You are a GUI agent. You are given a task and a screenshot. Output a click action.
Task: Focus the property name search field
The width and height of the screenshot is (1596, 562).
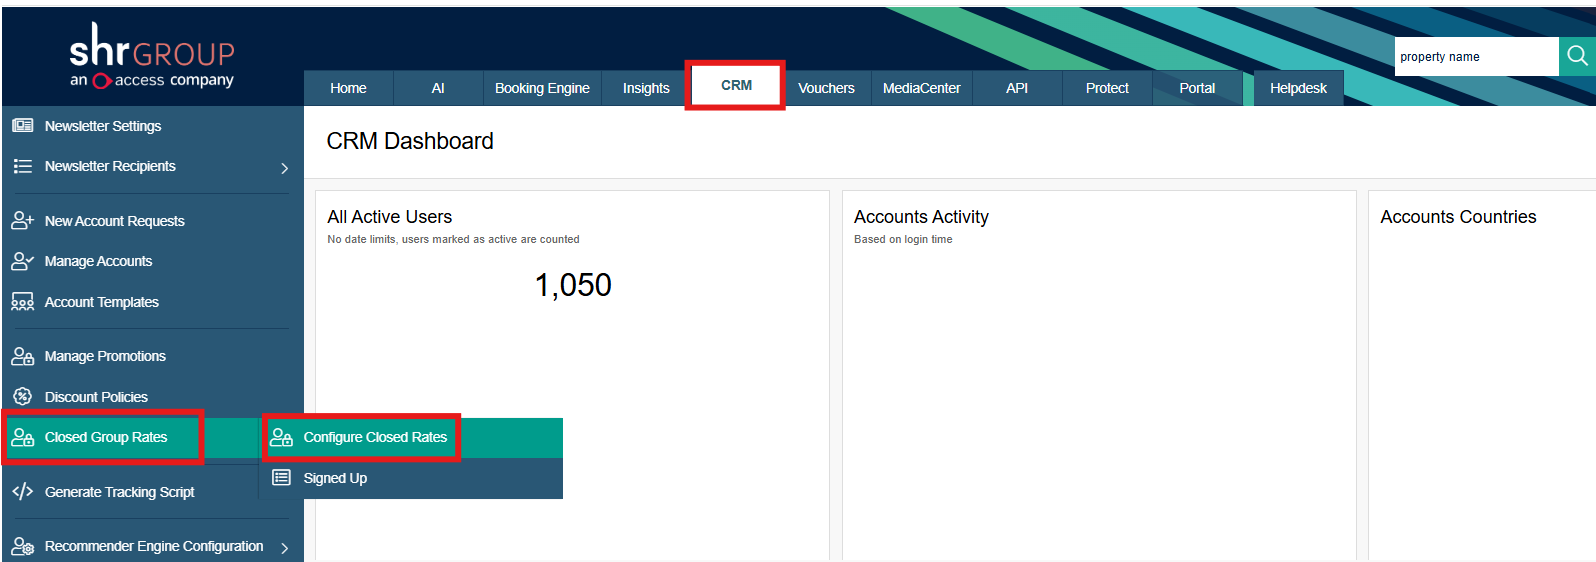tap(1475, 57)
